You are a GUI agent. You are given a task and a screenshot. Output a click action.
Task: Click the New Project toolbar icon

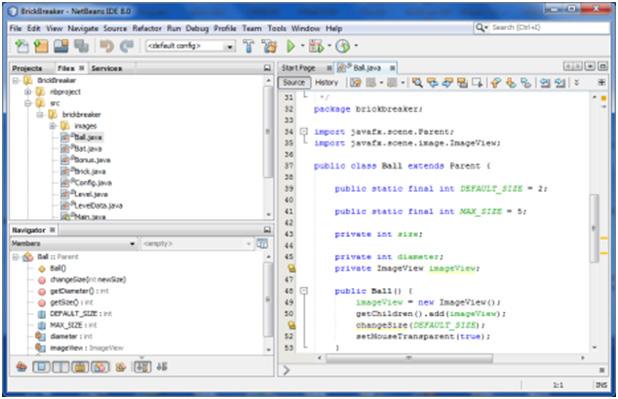[41, 46]
